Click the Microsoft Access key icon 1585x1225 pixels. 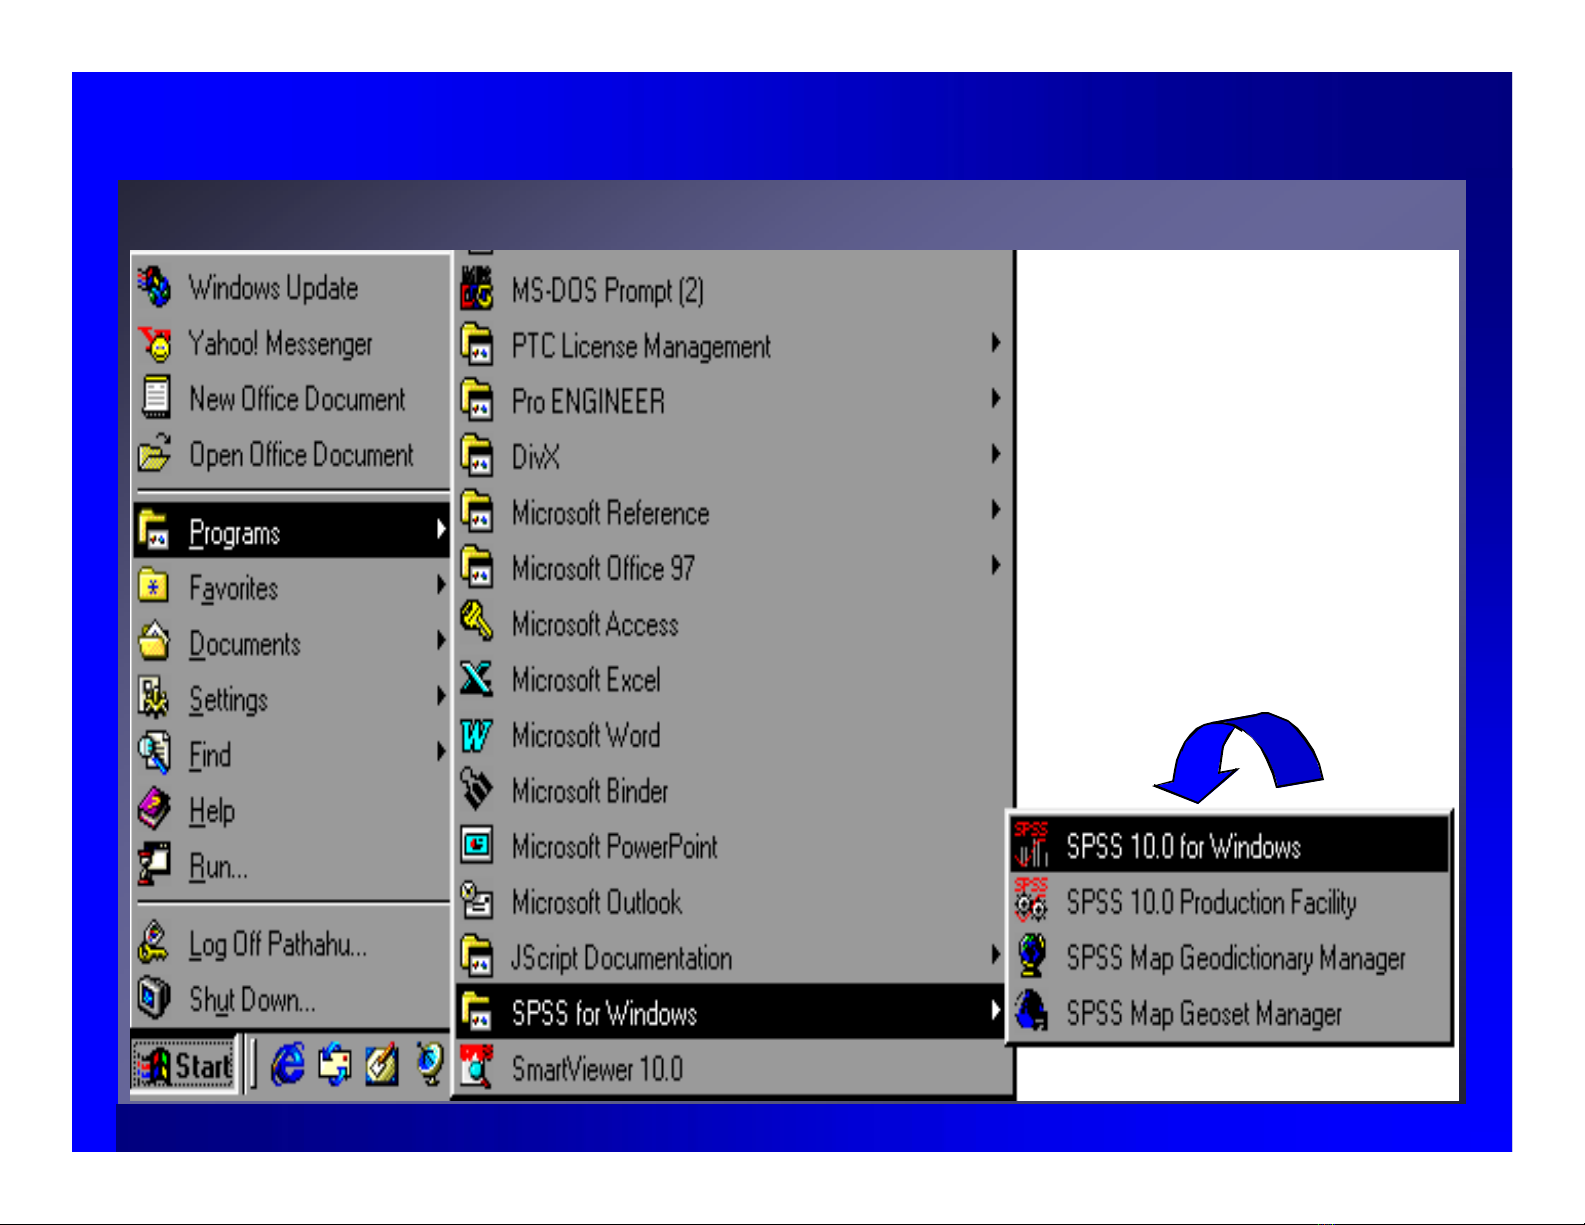click(476, 622)
